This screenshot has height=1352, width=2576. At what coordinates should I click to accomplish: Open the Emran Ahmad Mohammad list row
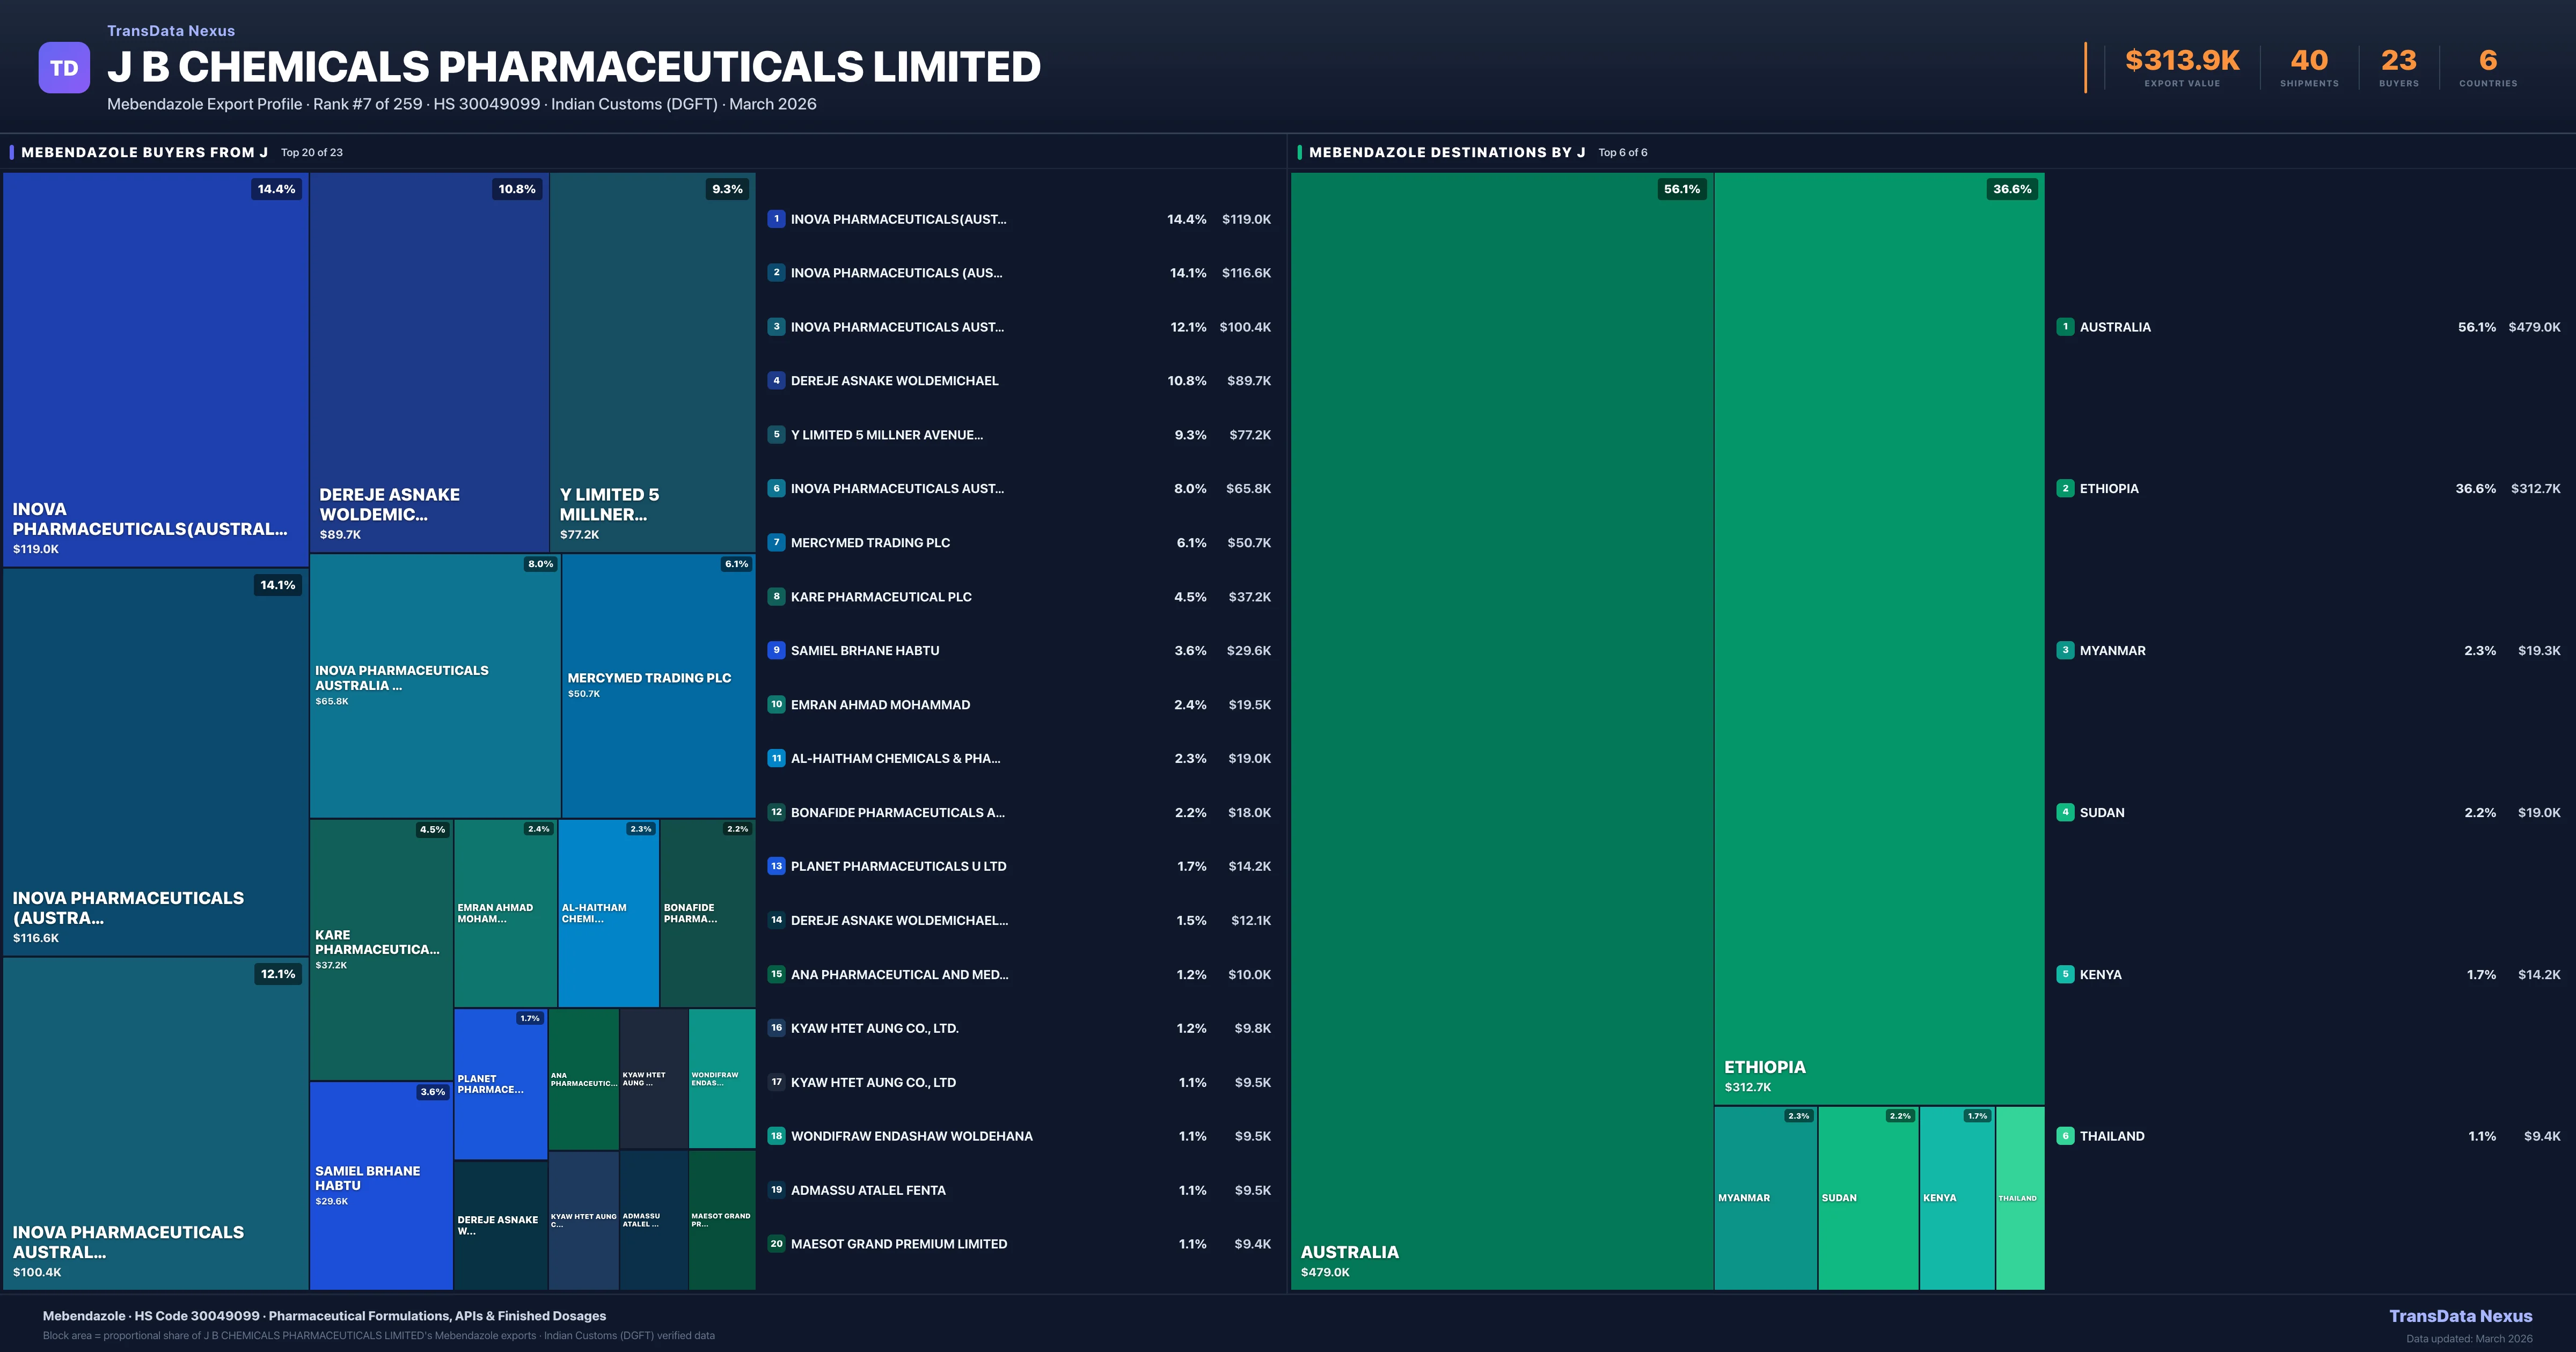click(x=880, y=705)
